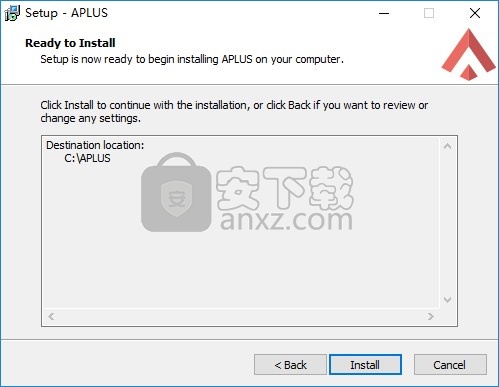The width and height of the screenshot is (499, 387).
Task: Click the up arrow of the vertical scrollbar
Action: 448,146
